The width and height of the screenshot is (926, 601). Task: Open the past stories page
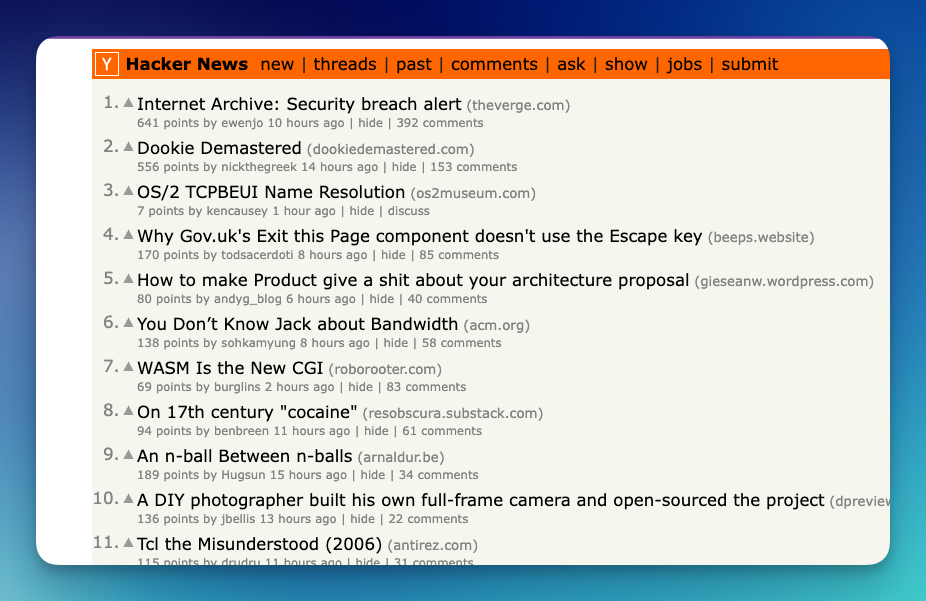pyautogui.click(x=413, y=64)
